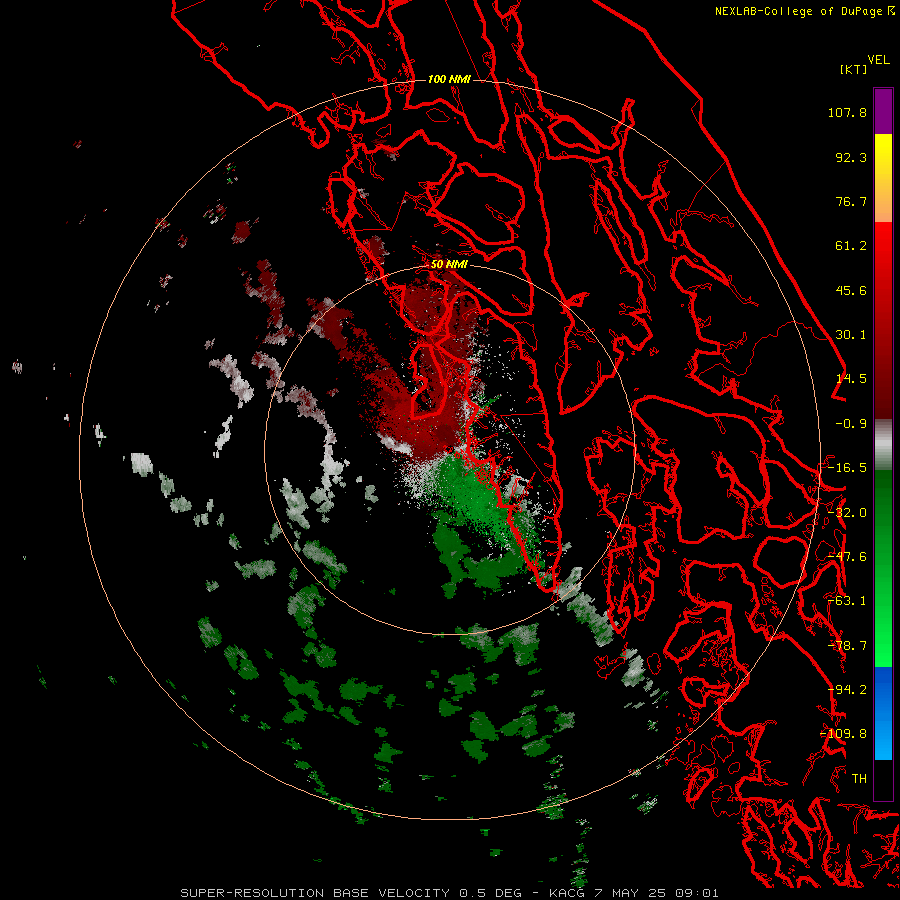Click the 50 NMI range ring label
Viewport: 900px width, 900px height.
(449, 265)
